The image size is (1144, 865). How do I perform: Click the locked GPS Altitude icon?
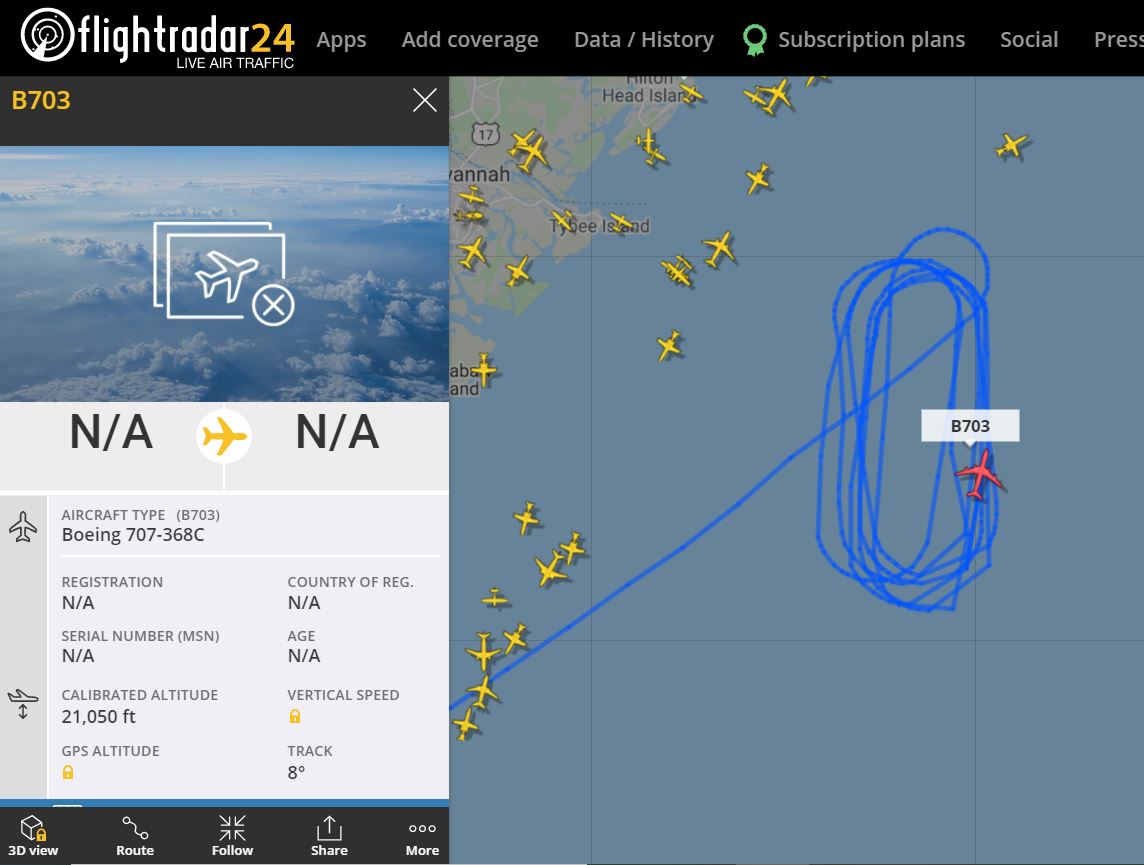[x=68, y=772]
